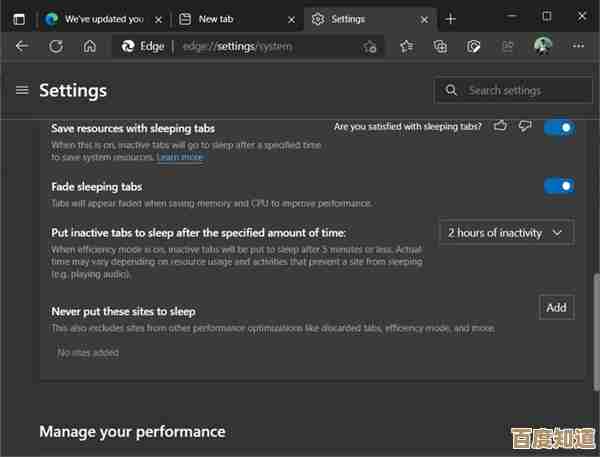
Task: Click the browser back arrow
Action: coord(22,46)
